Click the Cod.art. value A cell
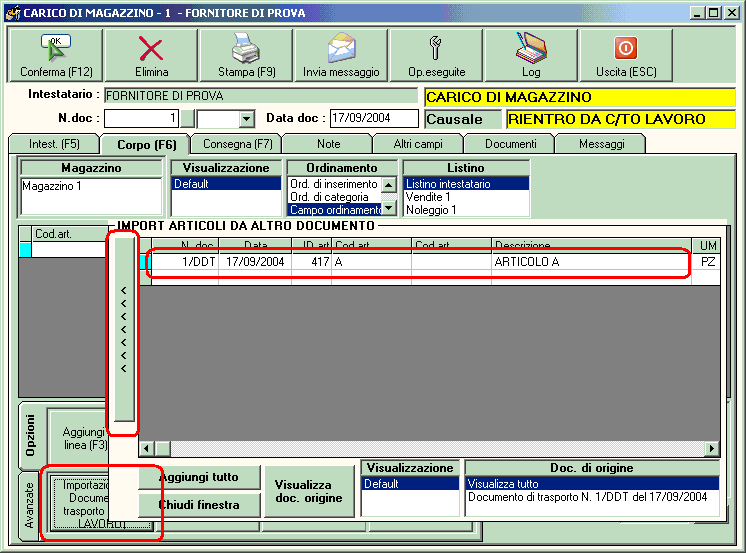The width and height of the screenshot is (746, 553). click(372, 261)
